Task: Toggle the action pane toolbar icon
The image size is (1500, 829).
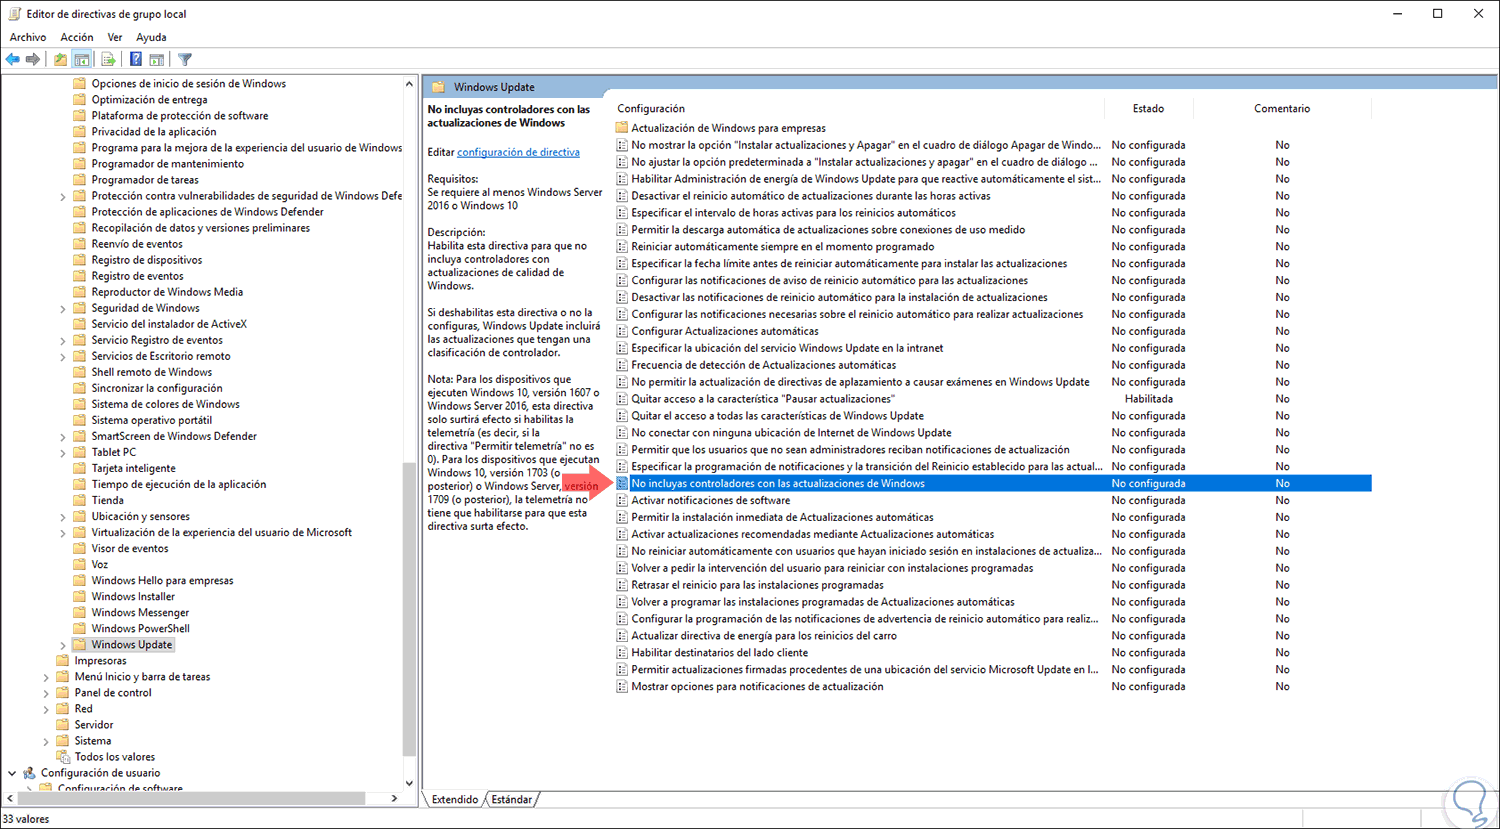Action: tap(157, 60)
